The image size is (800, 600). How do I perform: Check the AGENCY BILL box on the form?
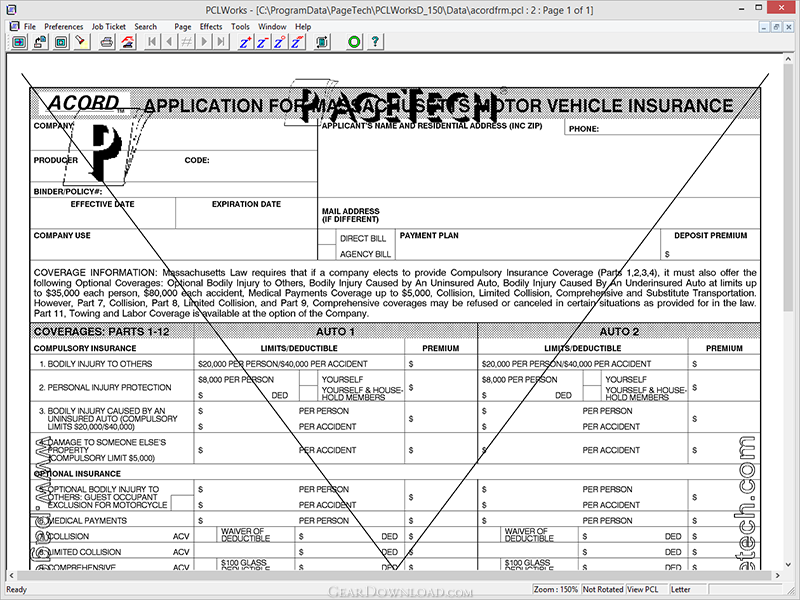pos(327,253)
